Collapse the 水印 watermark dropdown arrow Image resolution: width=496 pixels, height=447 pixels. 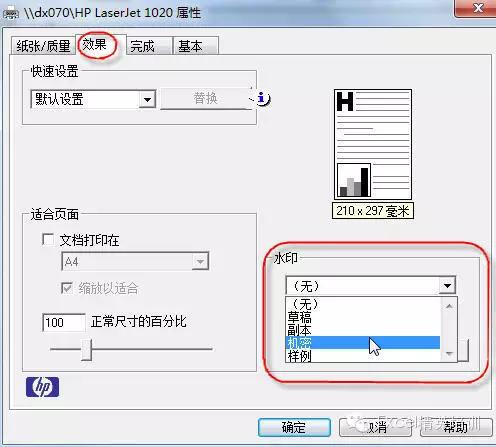tap(447, 285)
